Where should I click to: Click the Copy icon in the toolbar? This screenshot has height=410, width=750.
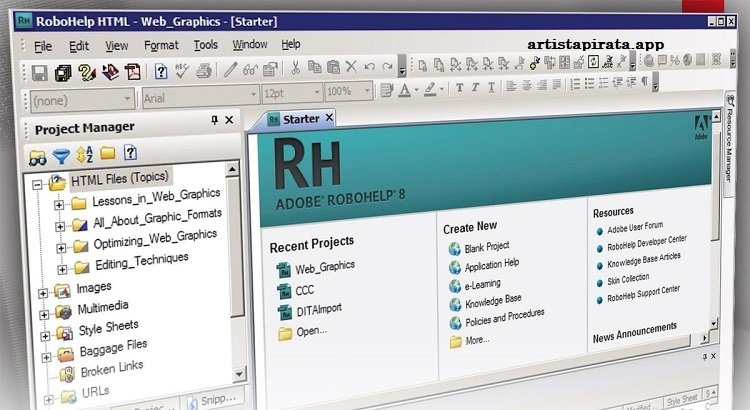point(314,67)
